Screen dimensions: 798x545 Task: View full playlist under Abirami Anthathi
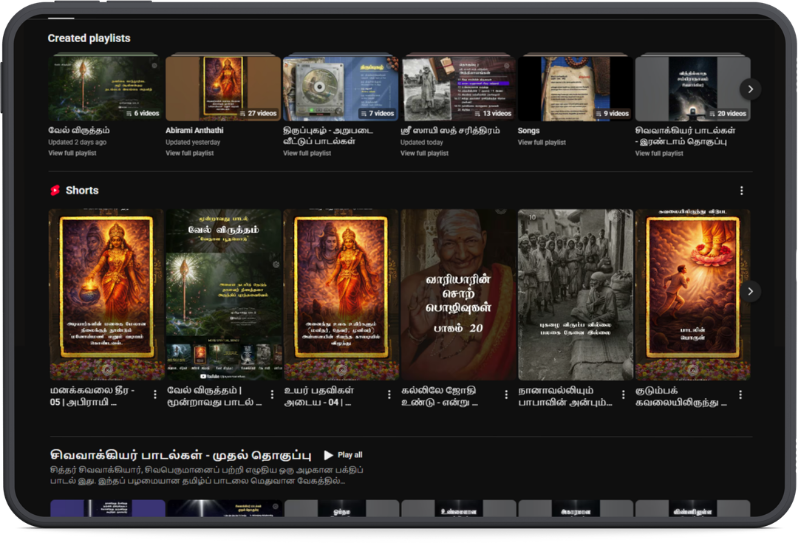pyautogui.click(x=190, y=153)
